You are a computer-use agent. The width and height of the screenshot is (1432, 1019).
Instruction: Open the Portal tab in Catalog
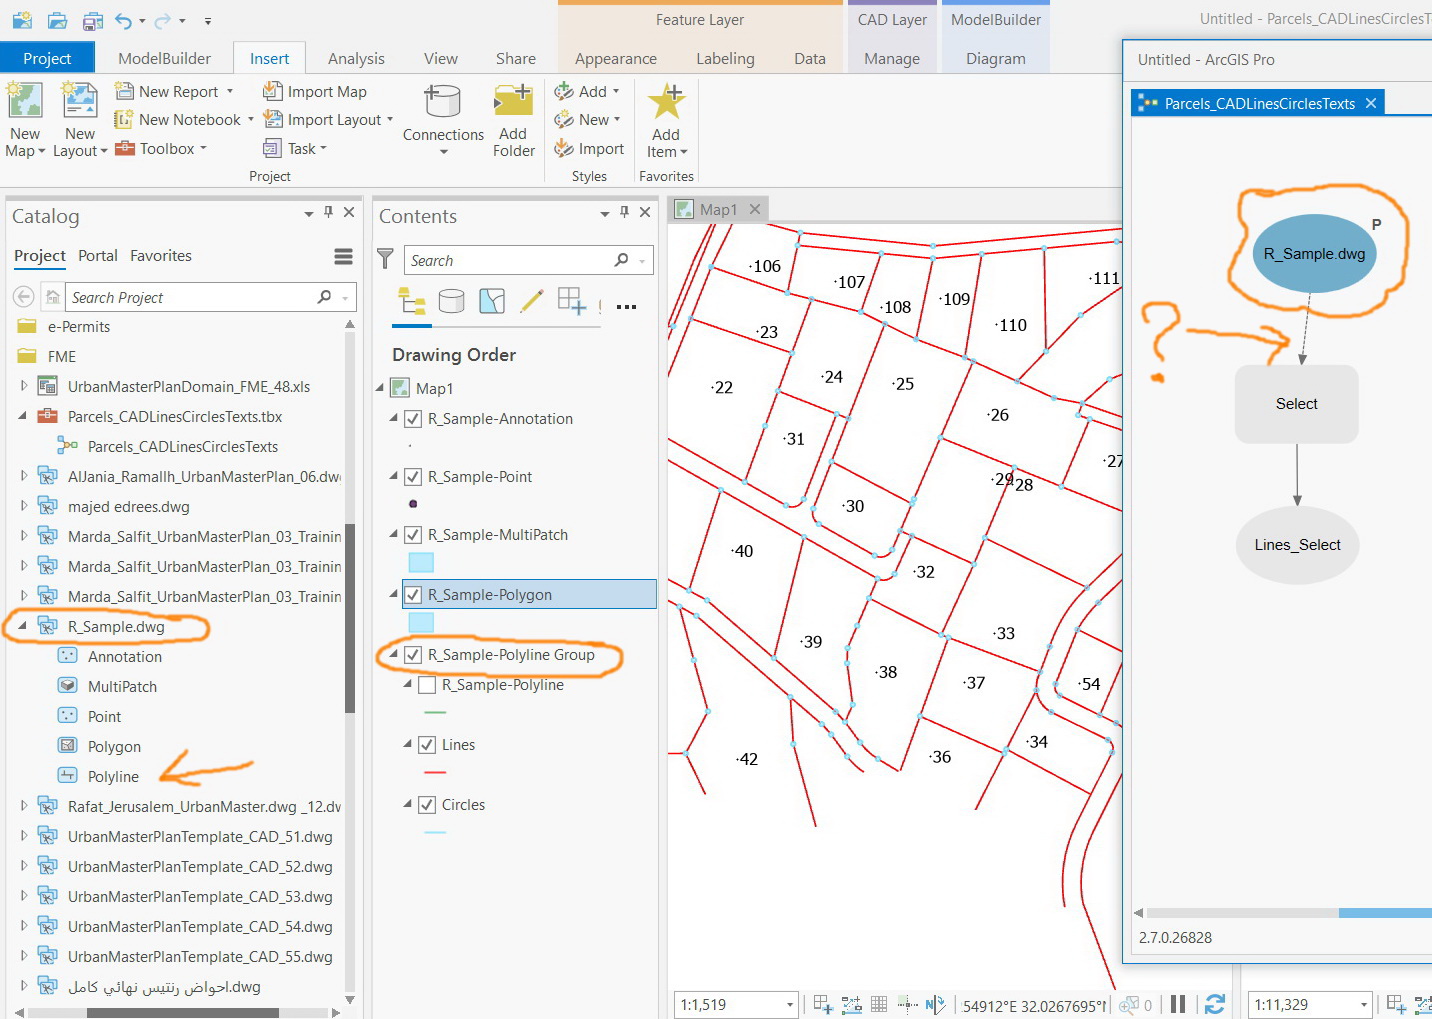pos(98,256)
